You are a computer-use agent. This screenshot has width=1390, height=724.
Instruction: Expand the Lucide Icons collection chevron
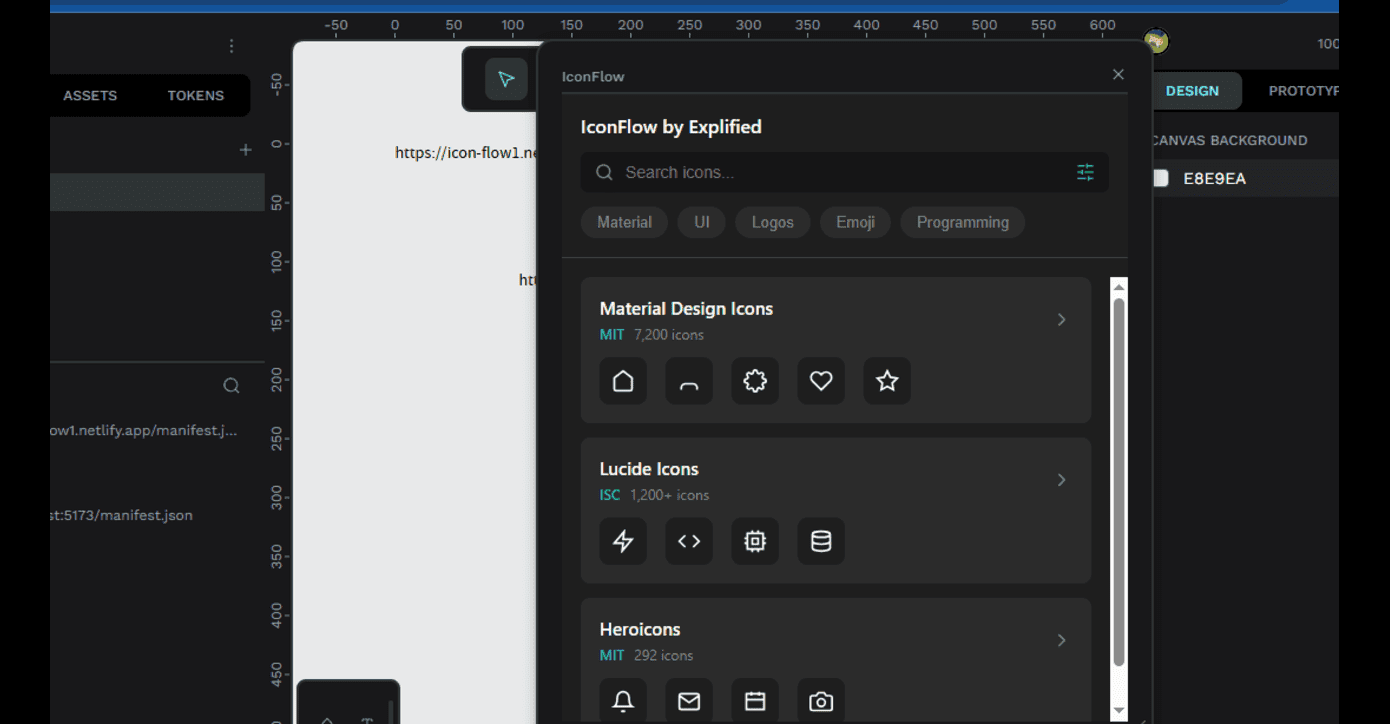[x=1061, y=480]
